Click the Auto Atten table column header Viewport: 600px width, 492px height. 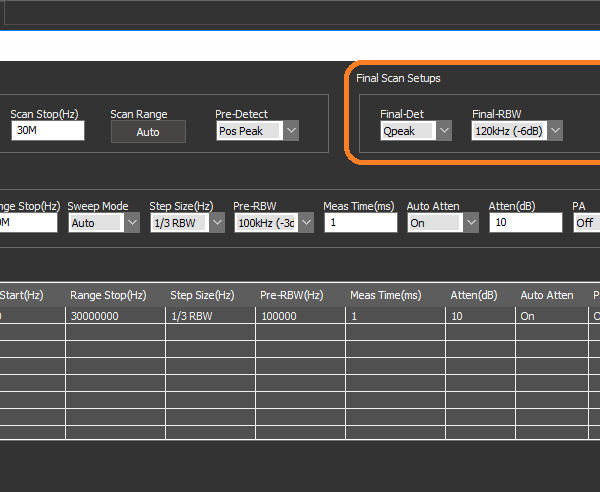(547, 295)
